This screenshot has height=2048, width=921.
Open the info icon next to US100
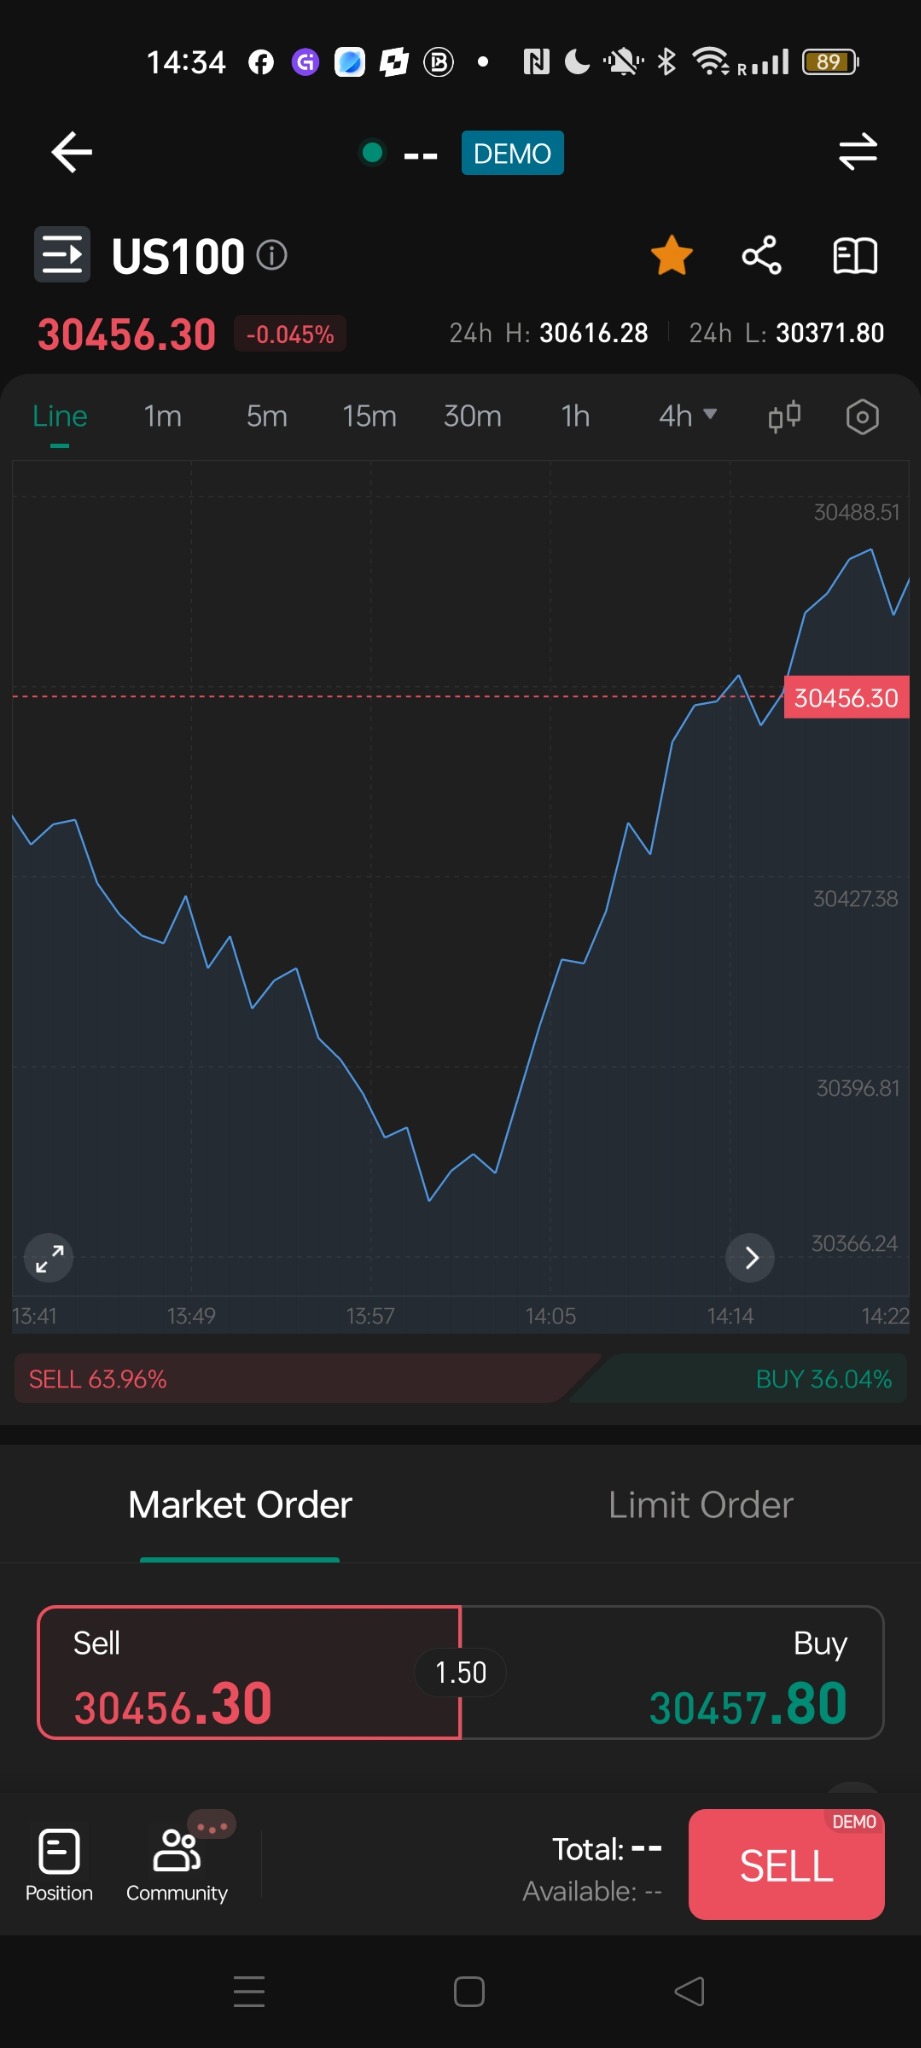point(272,255)
